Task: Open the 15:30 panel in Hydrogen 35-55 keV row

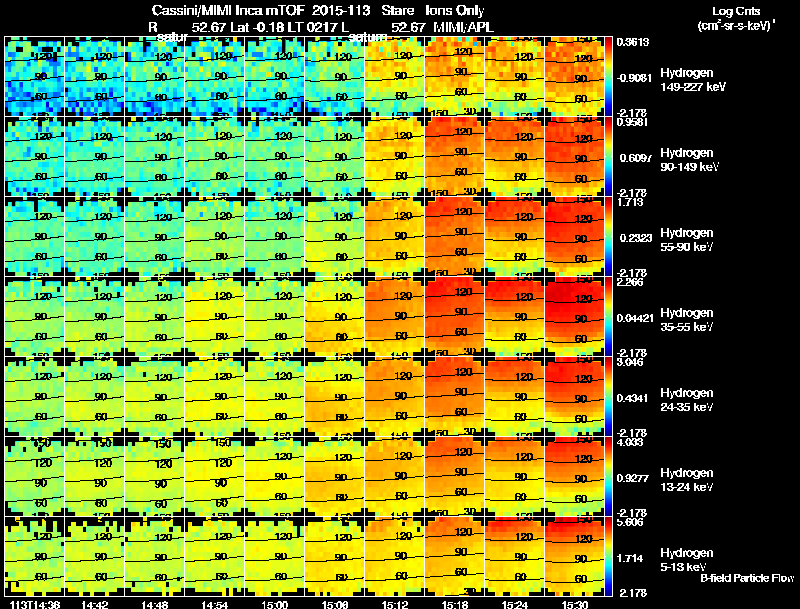Action: [x=574, y=317]
